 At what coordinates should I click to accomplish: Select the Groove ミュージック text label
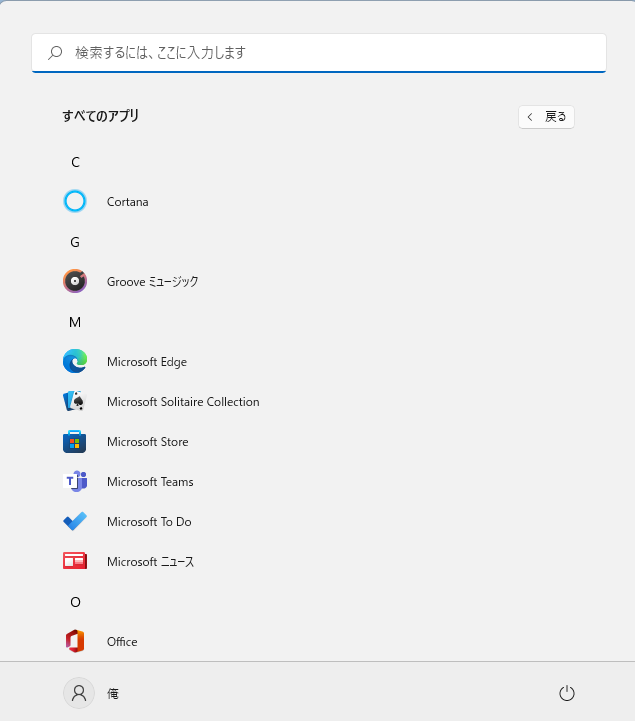click(x=152, y=281)
